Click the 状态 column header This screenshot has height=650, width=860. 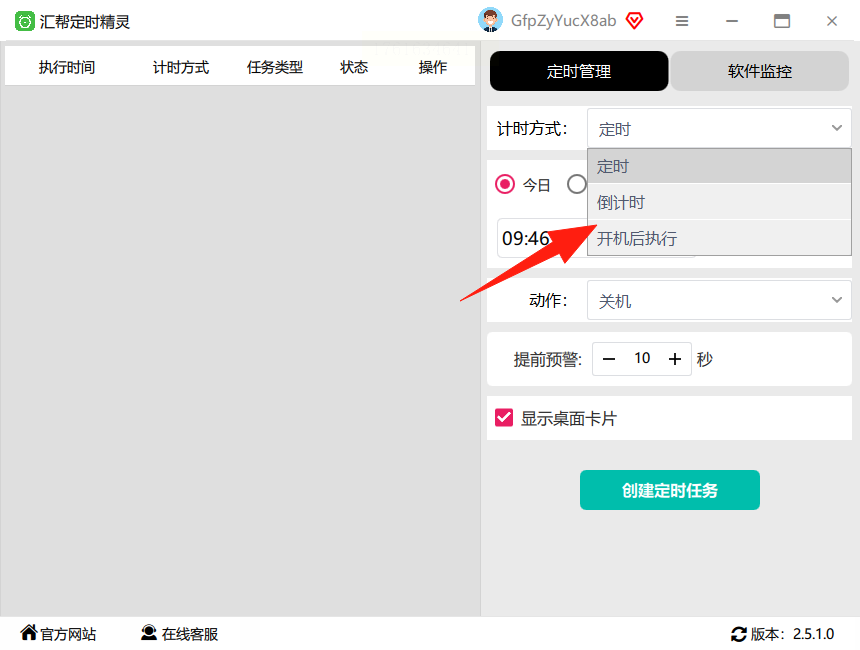click(x=354, y=67)
